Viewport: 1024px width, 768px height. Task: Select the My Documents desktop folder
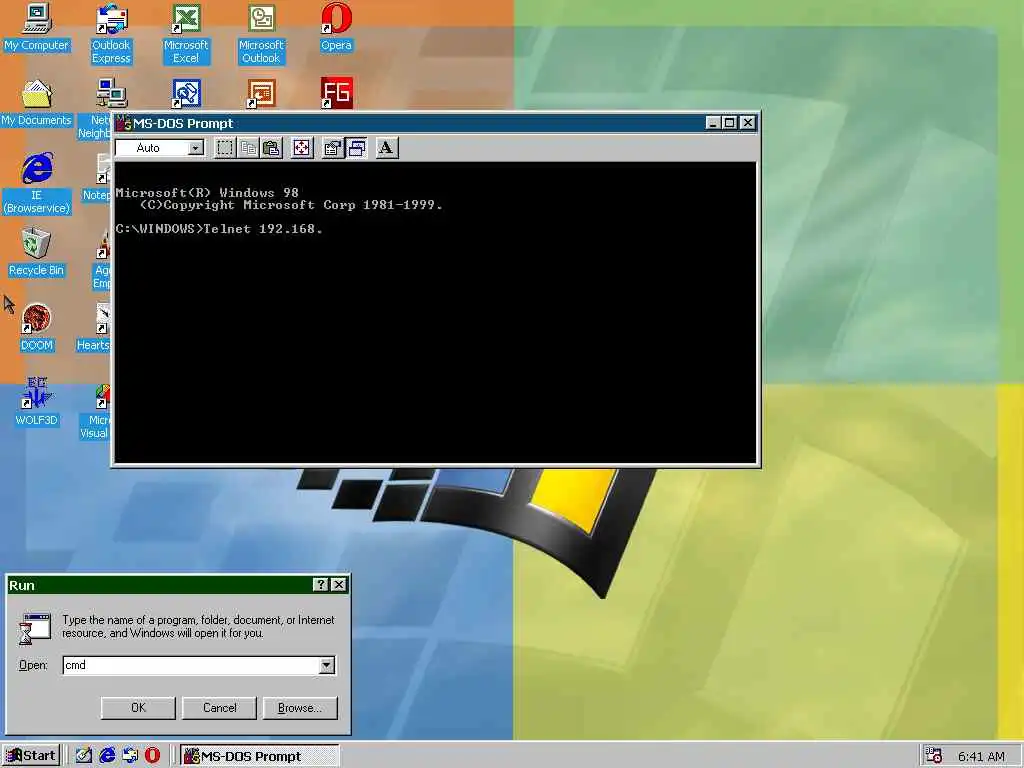pos(36,103)
